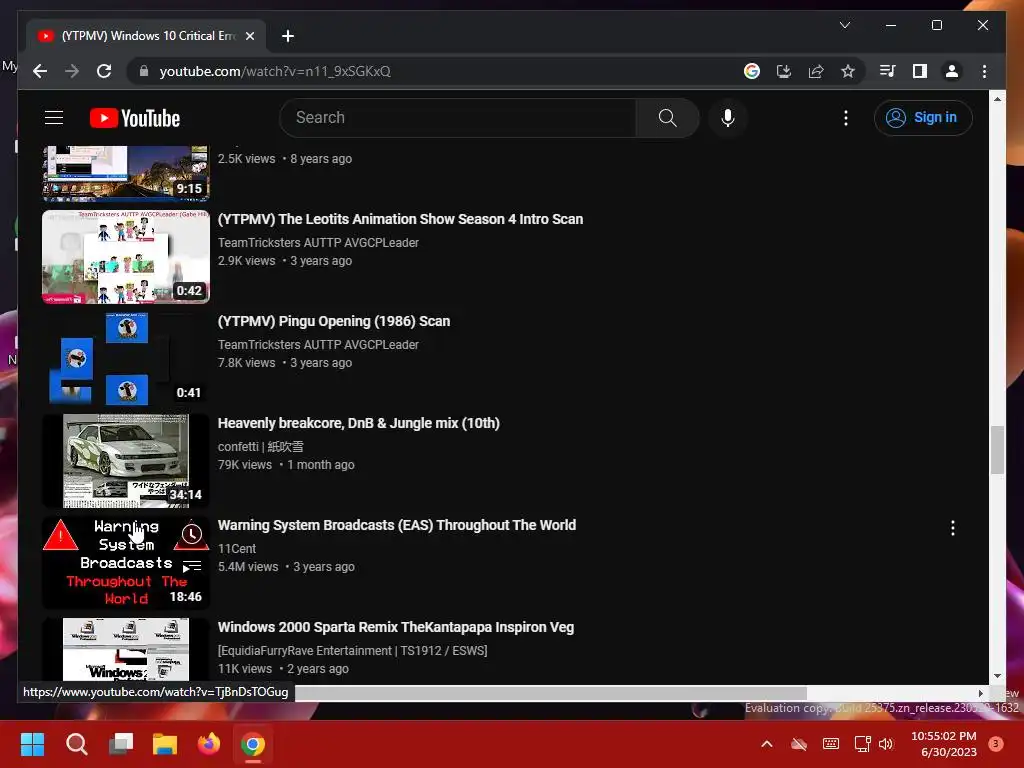Open the YouTube hamburger guide menu

54,118
